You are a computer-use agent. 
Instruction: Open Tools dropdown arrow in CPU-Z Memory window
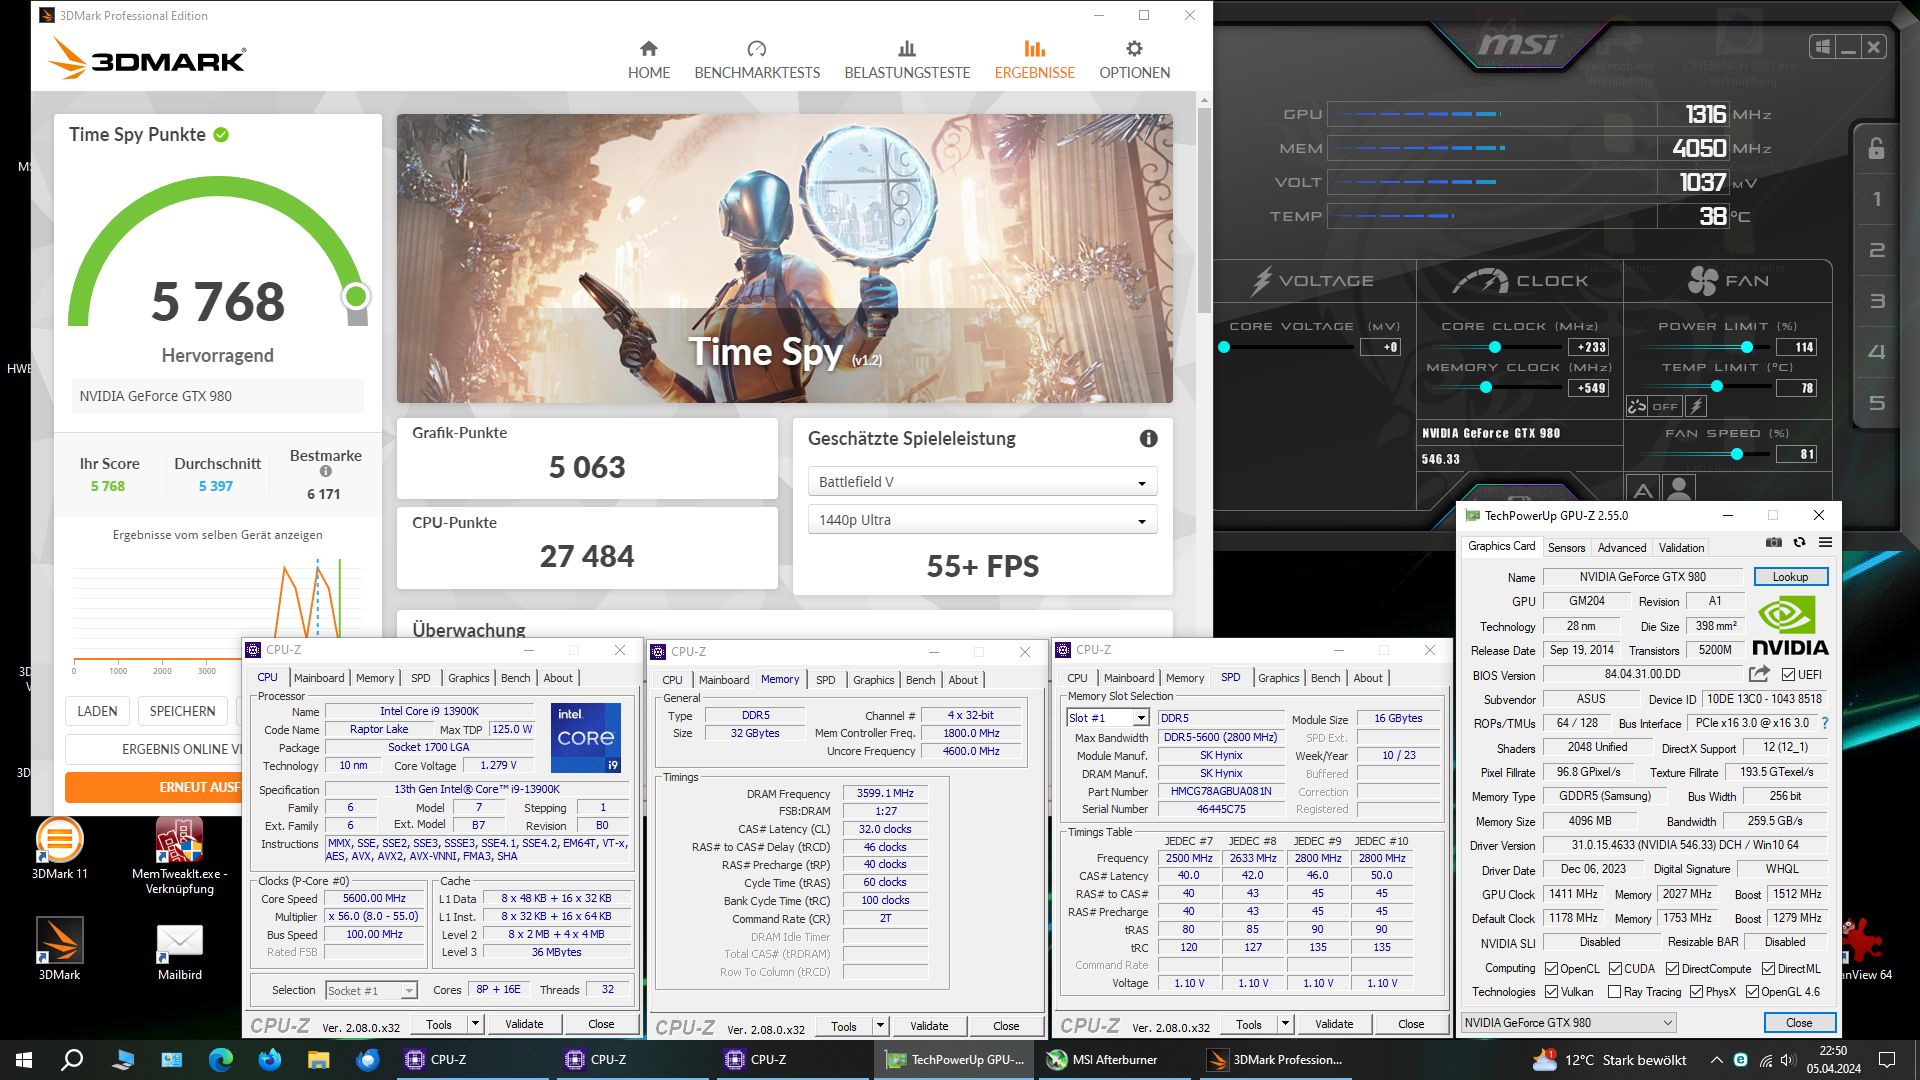tap(880, 1026)
